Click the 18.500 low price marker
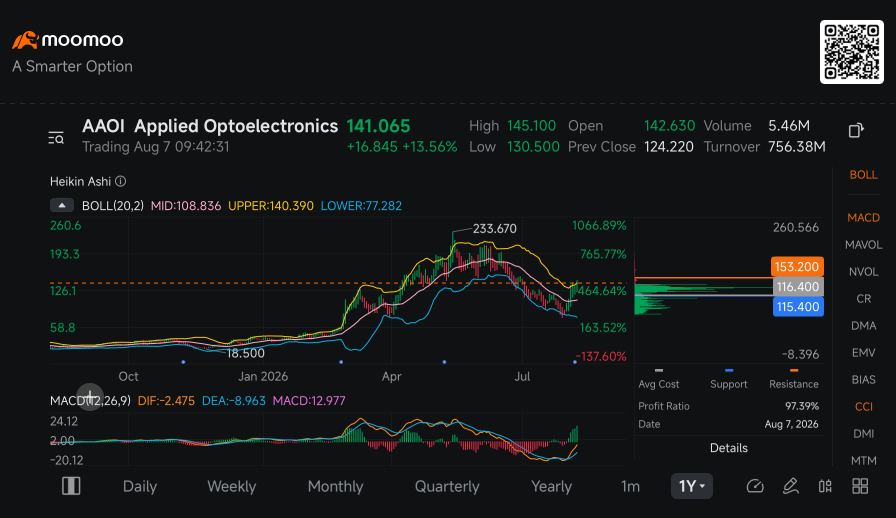Viewport: 896px width, 518px height. point(246,353)
